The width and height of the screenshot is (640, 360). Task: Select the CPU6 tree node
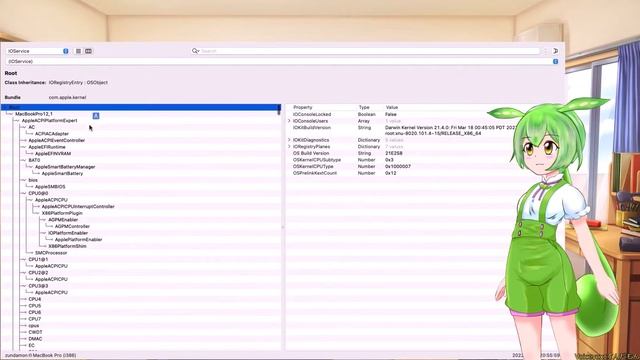[x=35, y=312]
